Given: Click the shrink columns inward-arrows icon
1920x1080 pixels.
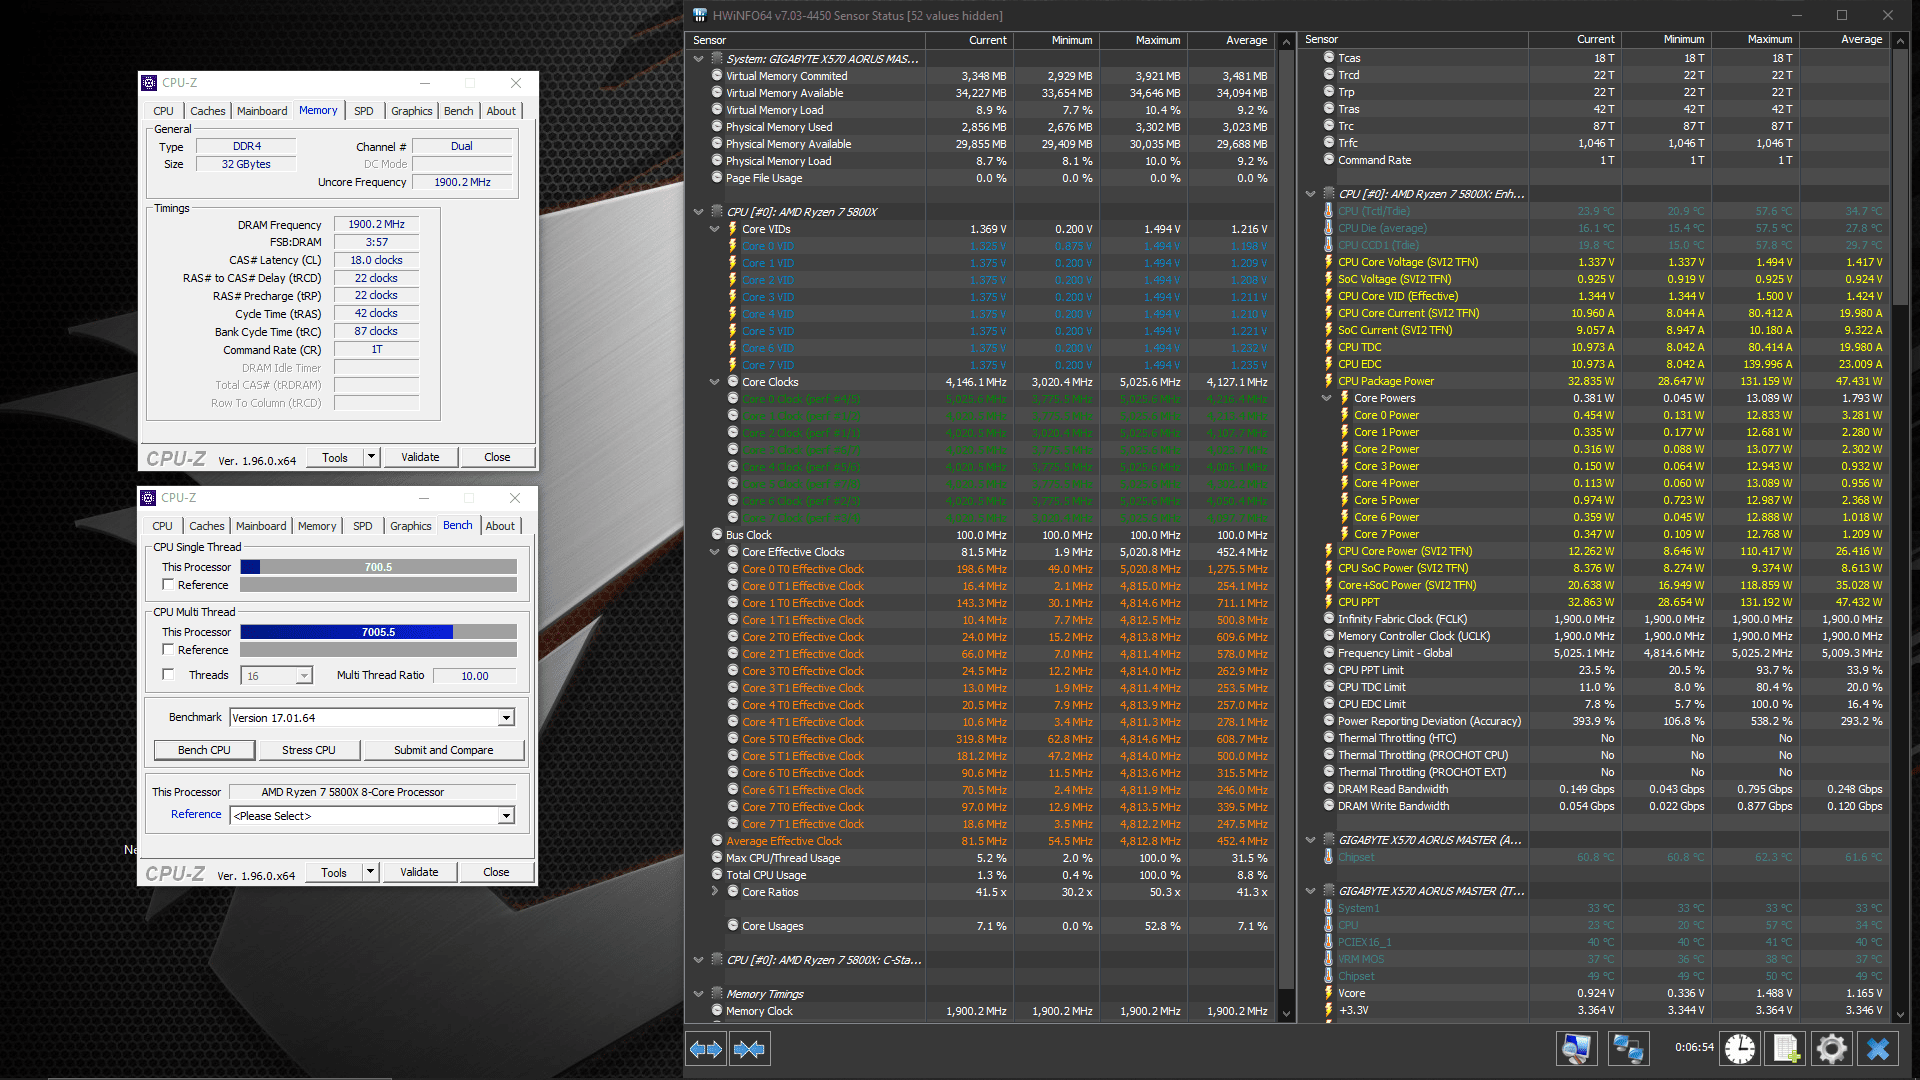Looking at the screenshot, I should (x=749, y=1049).
